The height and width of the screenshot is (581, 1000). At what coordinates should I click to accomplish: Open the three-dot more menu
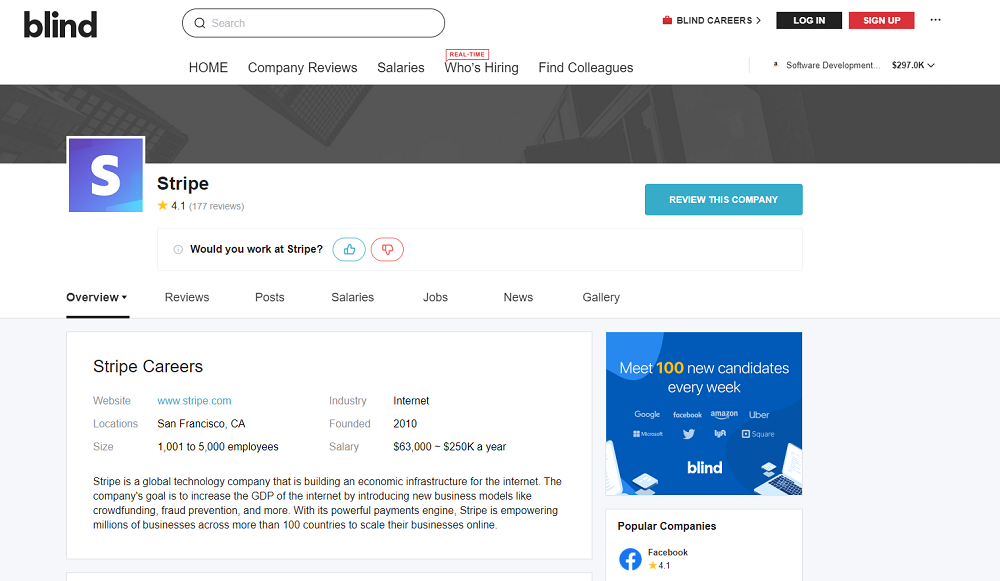coord(935,20)
